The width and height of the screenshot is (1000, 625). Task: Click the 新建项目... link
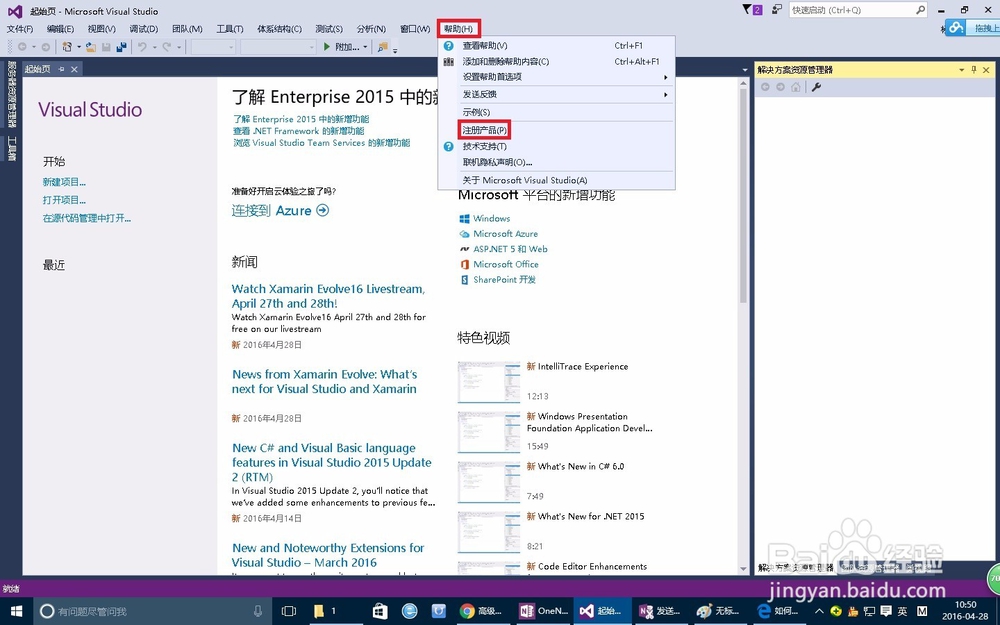pos(64,182)
